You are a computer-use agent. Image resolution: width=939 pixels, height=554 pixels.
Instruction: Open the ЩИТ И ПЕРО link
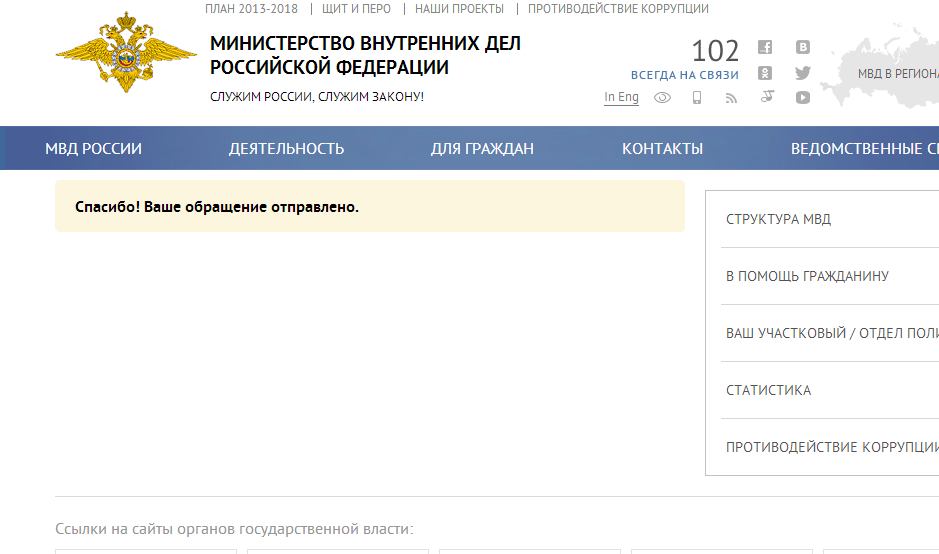point(356,9)
